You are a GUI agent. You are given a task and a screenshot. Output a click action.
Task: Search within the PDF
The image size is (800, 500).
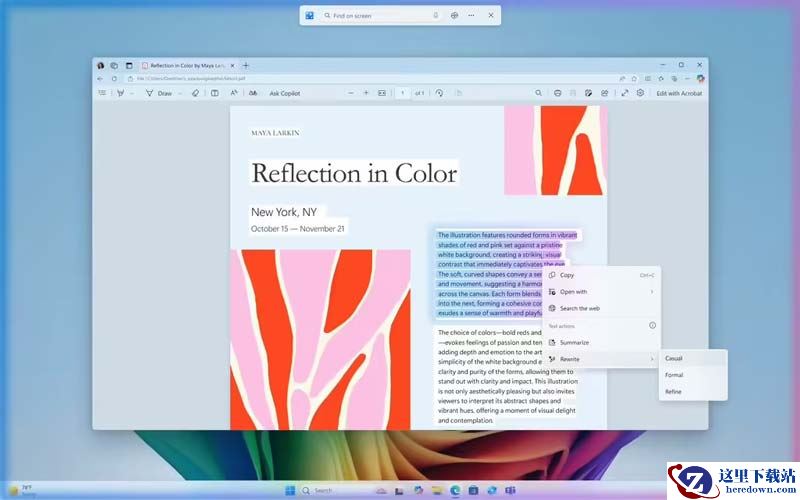[538, 93]
